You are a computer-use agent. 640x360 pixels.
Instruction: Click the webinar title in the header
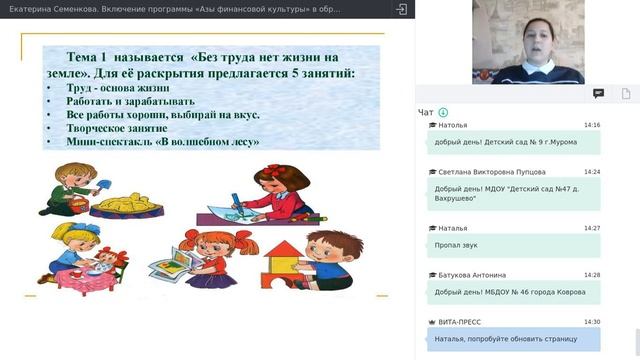174,9
